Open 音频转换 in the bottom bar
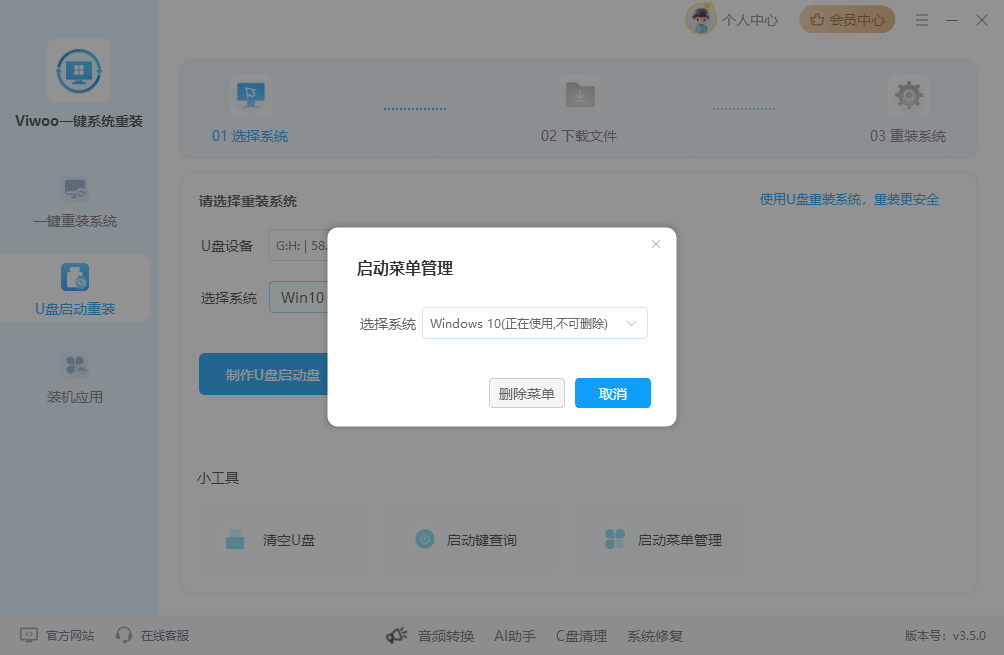The height and width of the screenshot is (655, 1004). [x=446, y=636]
